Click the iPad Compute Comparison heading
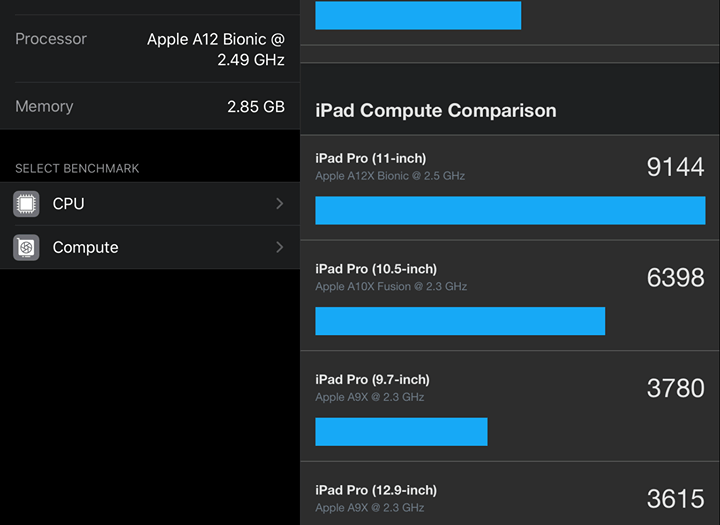The width and height of the screenshot is (720, 525). tap(436, 111)
